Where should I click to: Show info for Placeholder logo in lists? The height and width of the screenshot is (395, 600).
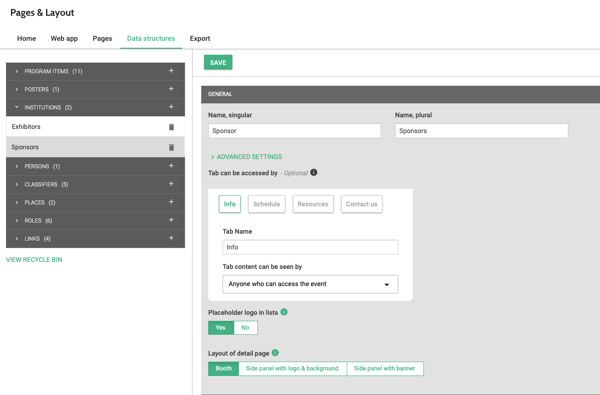284,312
